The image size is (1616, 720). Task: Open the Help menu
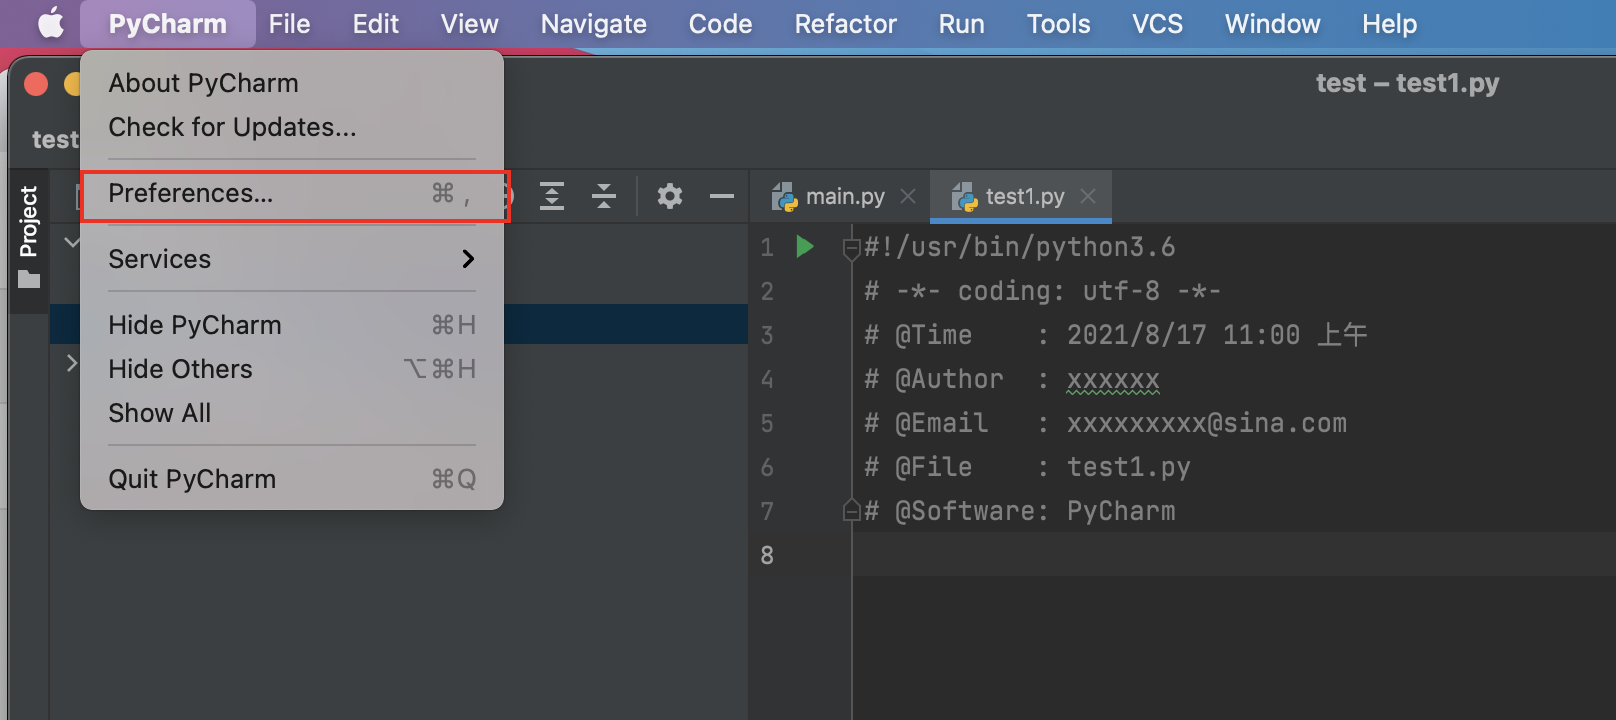point(1389,24)
